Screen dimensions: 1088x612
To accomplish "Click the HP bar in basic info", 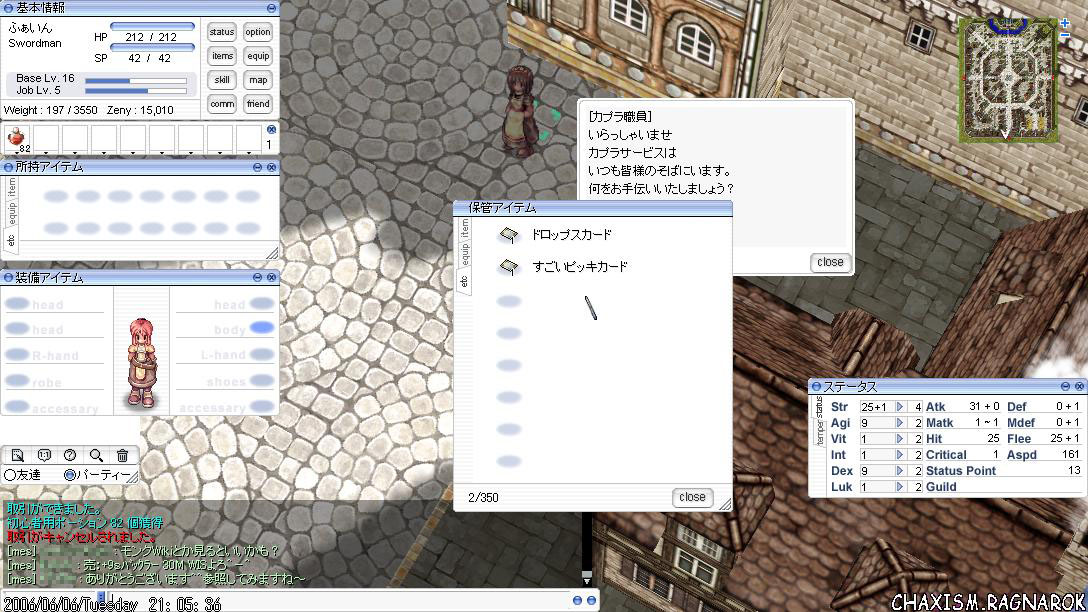I will click(x=152, y=27).
